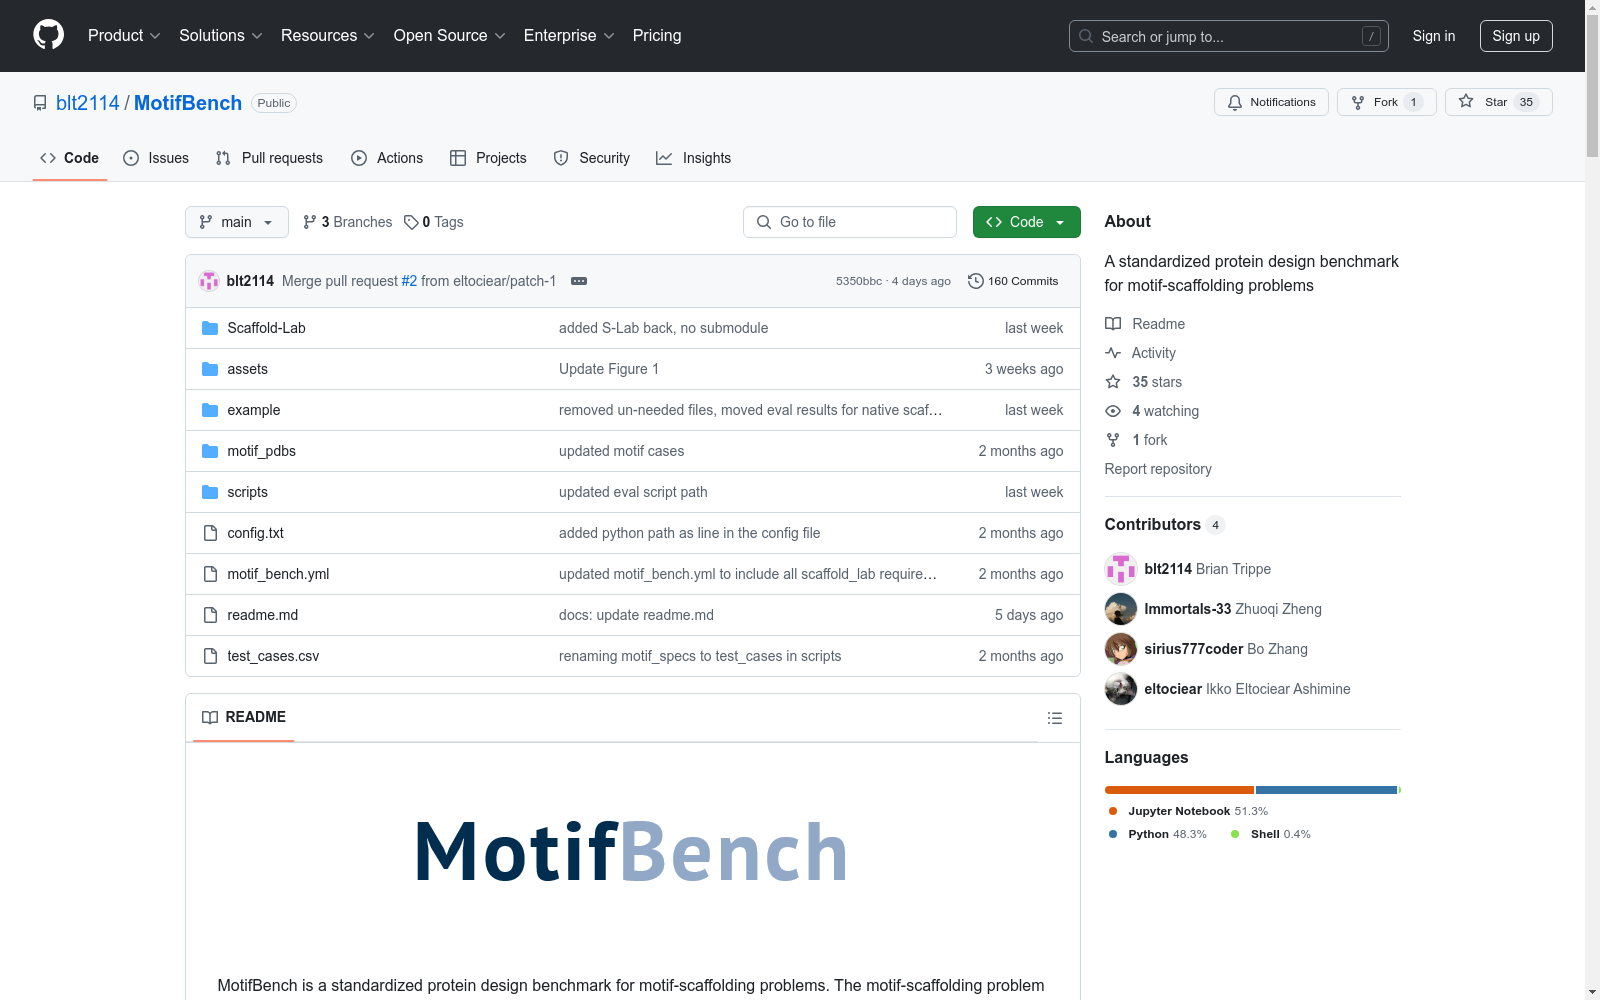The height and width of the screenshot is (1000, 1600).
Task: Click the Jupyter Notebook language bar segment
Action: click(1179, 790)
